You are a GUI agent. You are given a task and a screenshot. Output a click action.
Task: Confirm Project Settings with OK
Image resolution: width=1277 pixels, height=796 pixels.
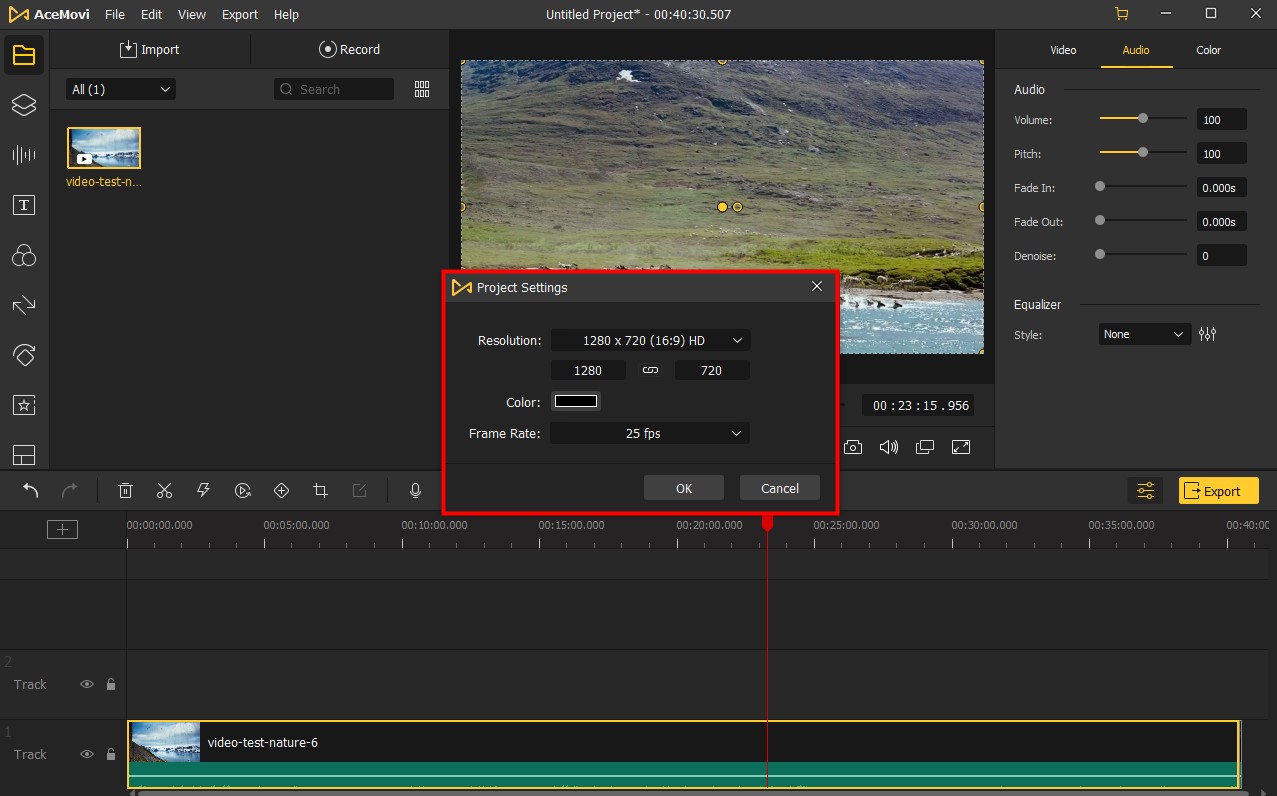click(683, 488)
